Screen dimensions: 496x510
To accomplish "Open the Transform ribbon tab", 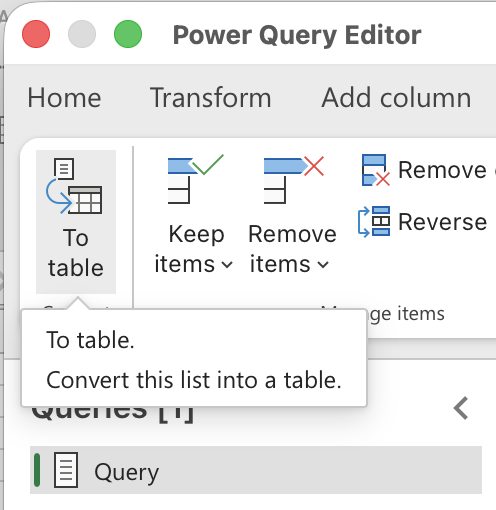I will click(211, 98).
